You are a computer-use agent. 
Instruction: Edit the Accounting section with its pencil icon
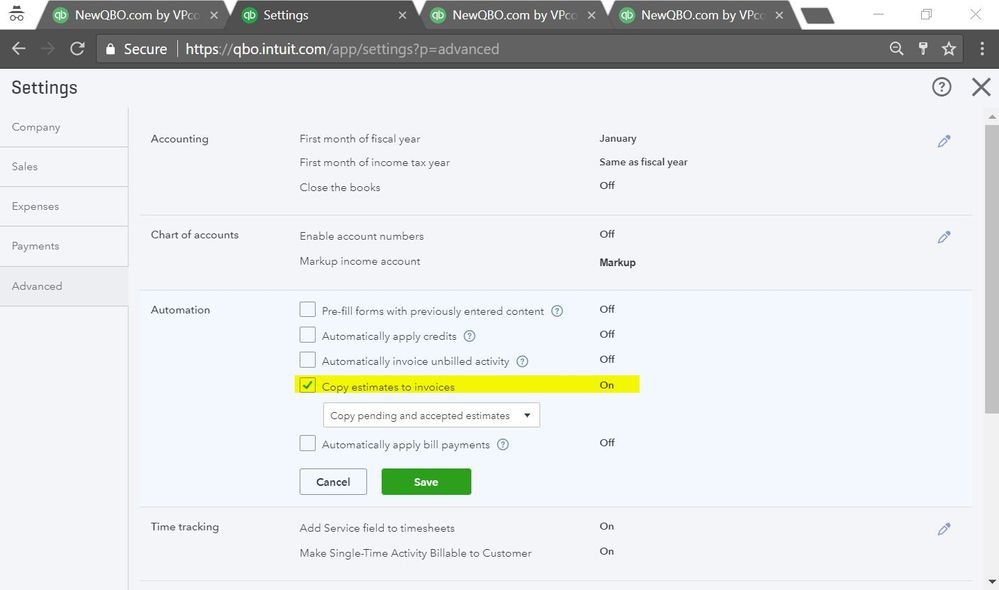944,141
